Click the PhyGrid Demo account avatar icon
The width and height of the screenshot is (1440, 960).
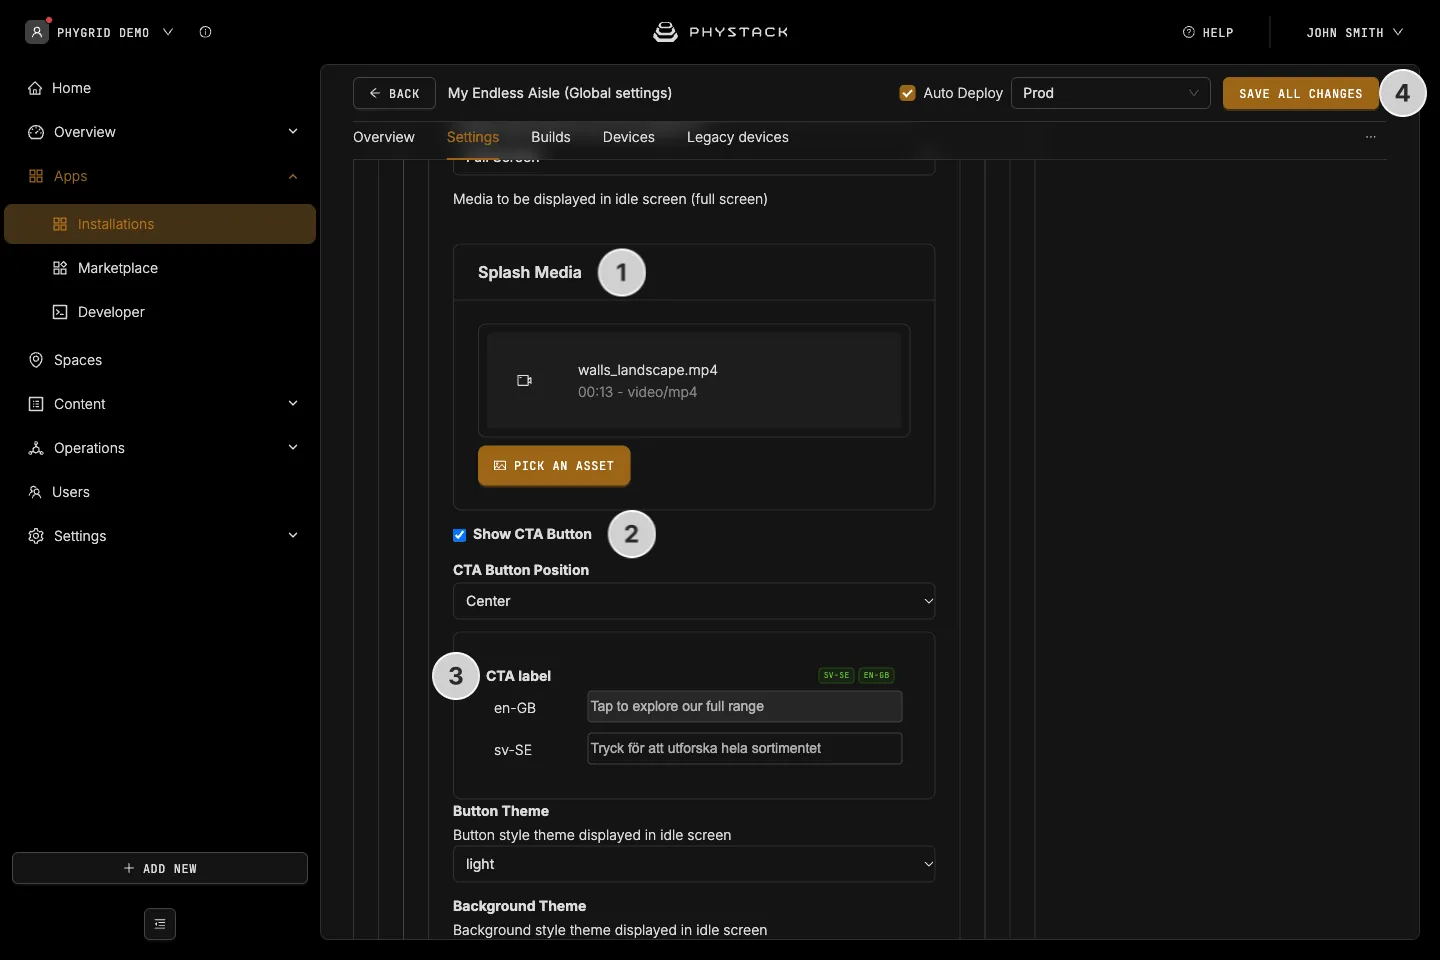click(x=37, y=32)
